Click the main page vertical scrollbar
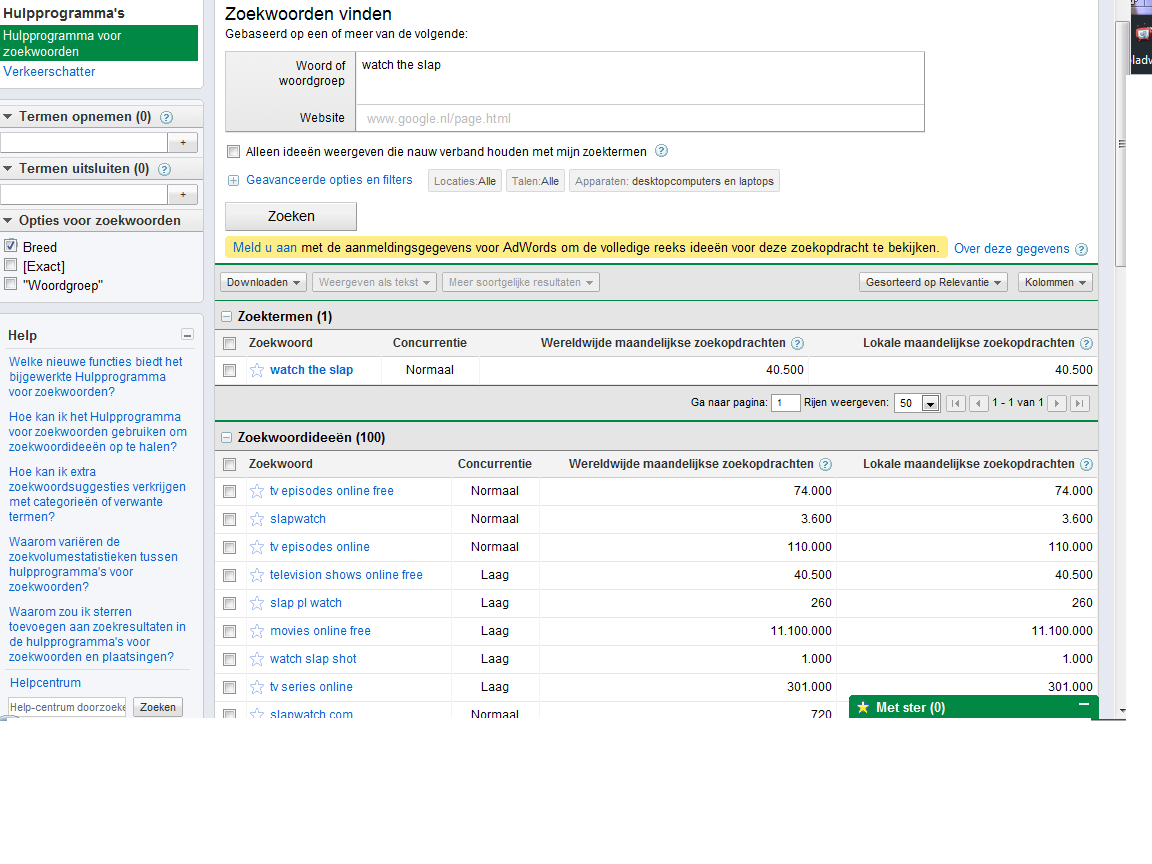1152x864 pixels. click(1121, 144)
